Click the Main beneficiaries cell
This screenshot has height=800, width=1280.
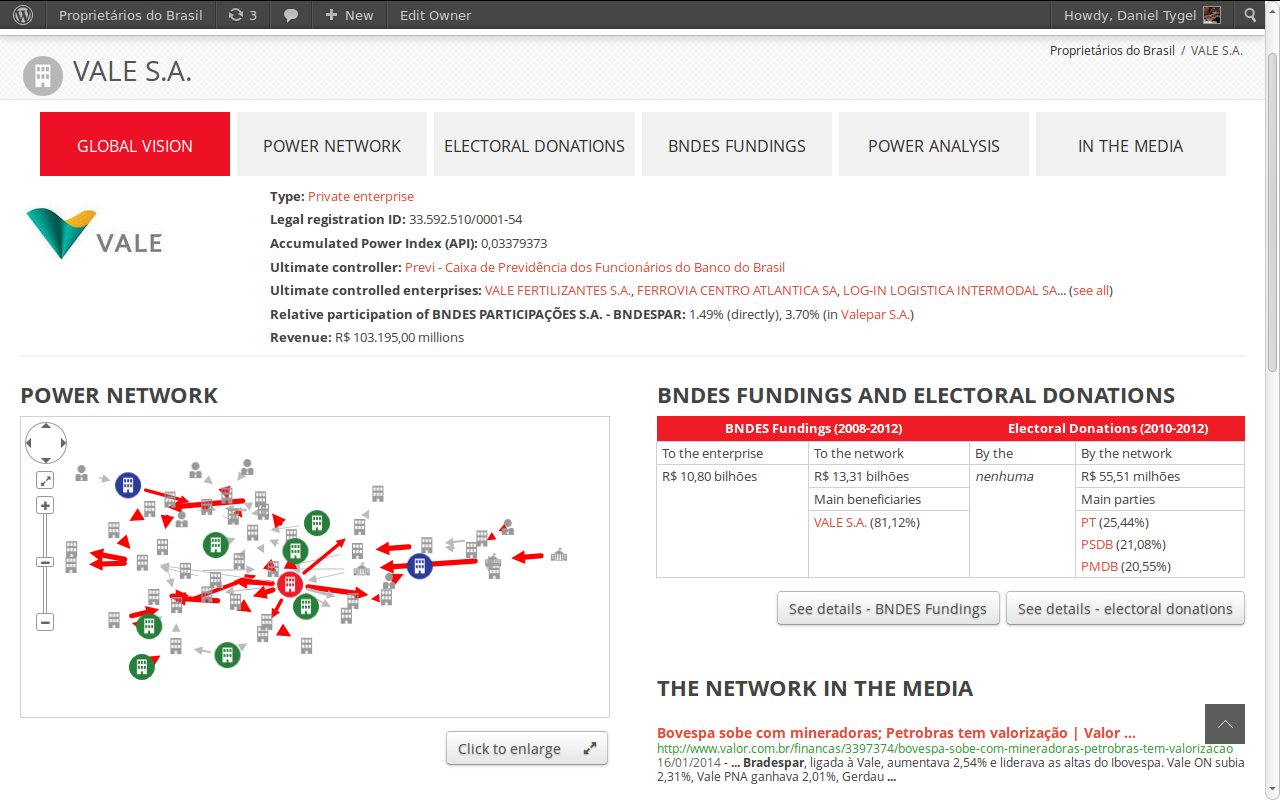tap(889, 500)
